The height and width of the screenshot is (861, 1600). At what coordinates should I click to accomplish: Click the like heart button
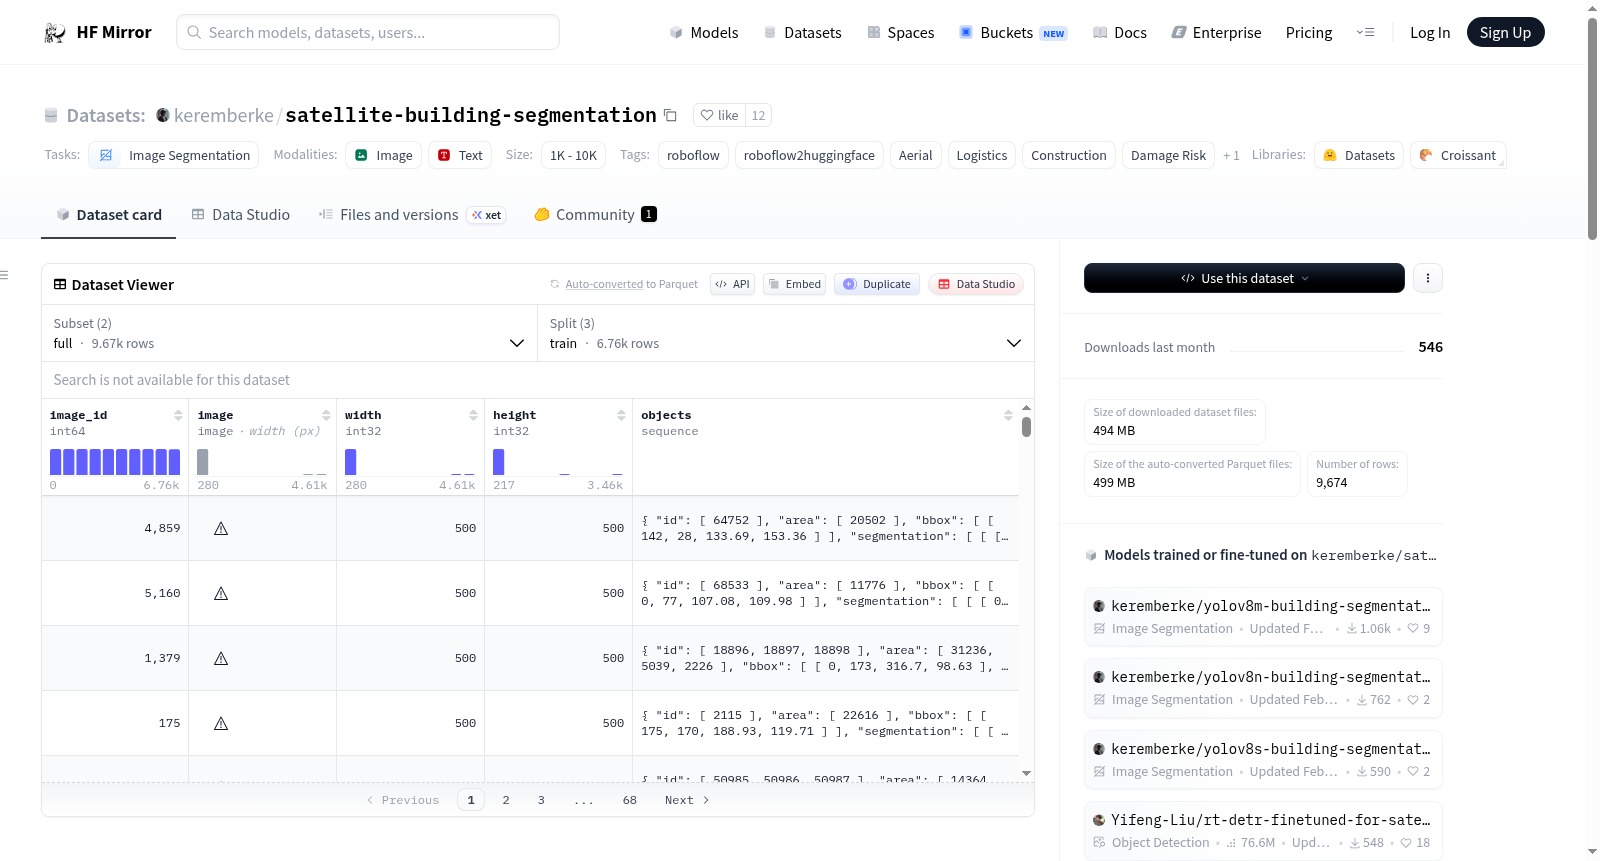coord(719,116)
